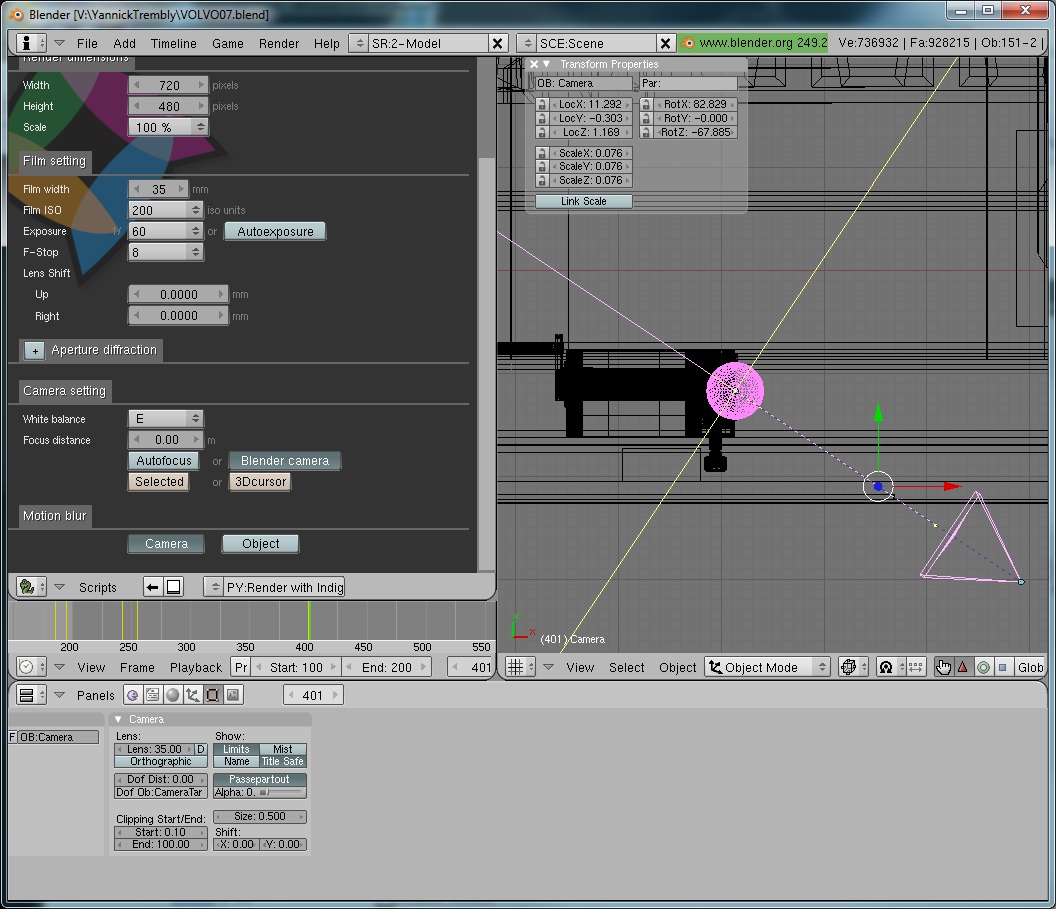The image size is (1056, 909).
Task: Click the viewport draw type icon
Action: (849, 666)
